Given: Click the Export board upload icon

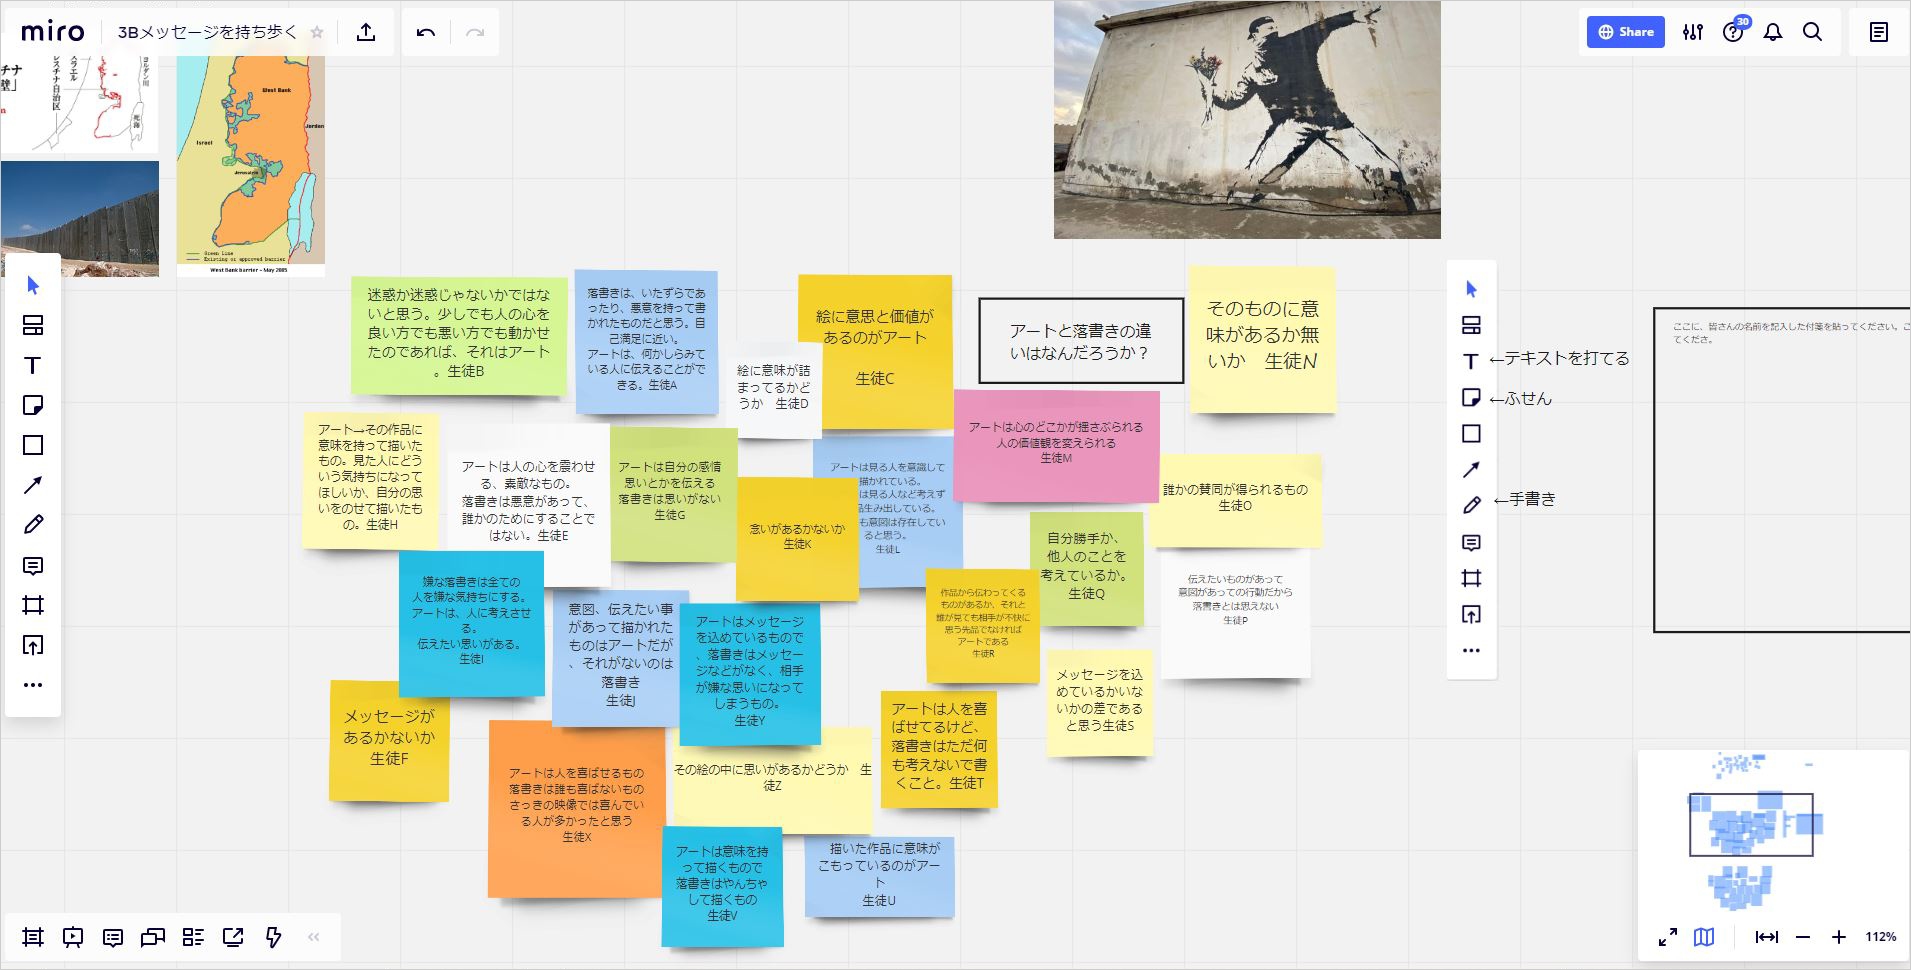Looking at the screenshot, I should click(366, 32).
